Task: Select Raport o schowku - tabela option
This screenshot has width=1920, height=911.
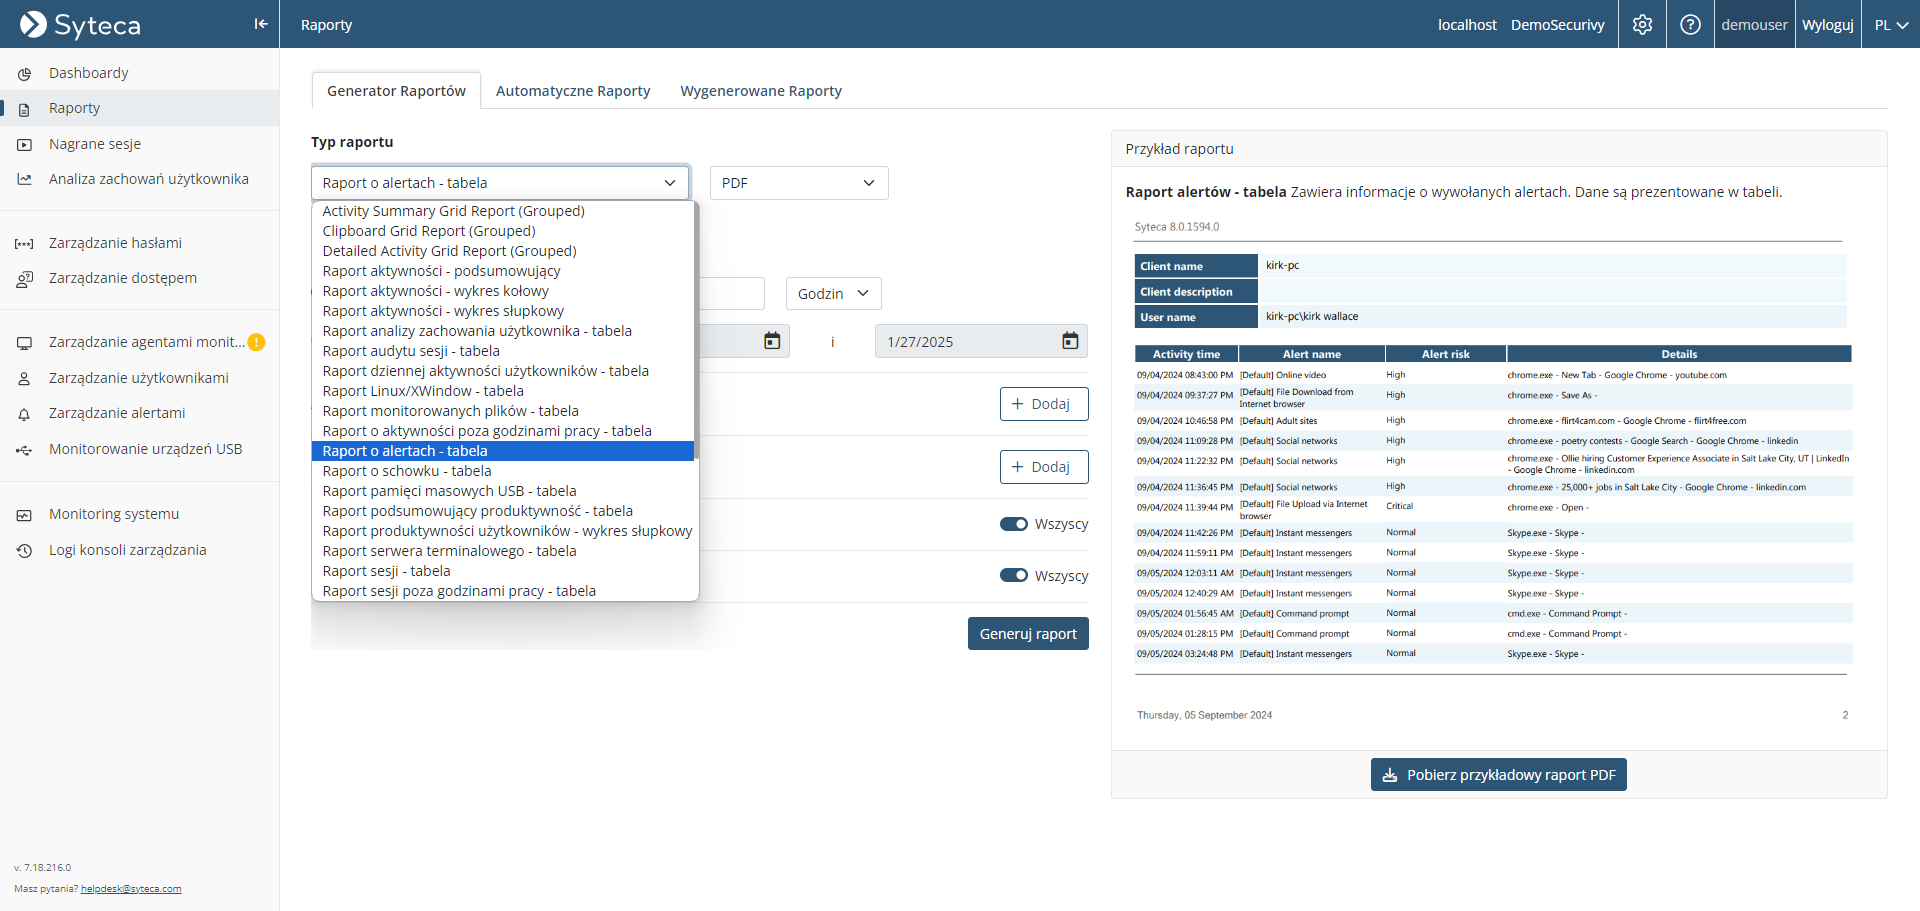Action: coord(407,471)
